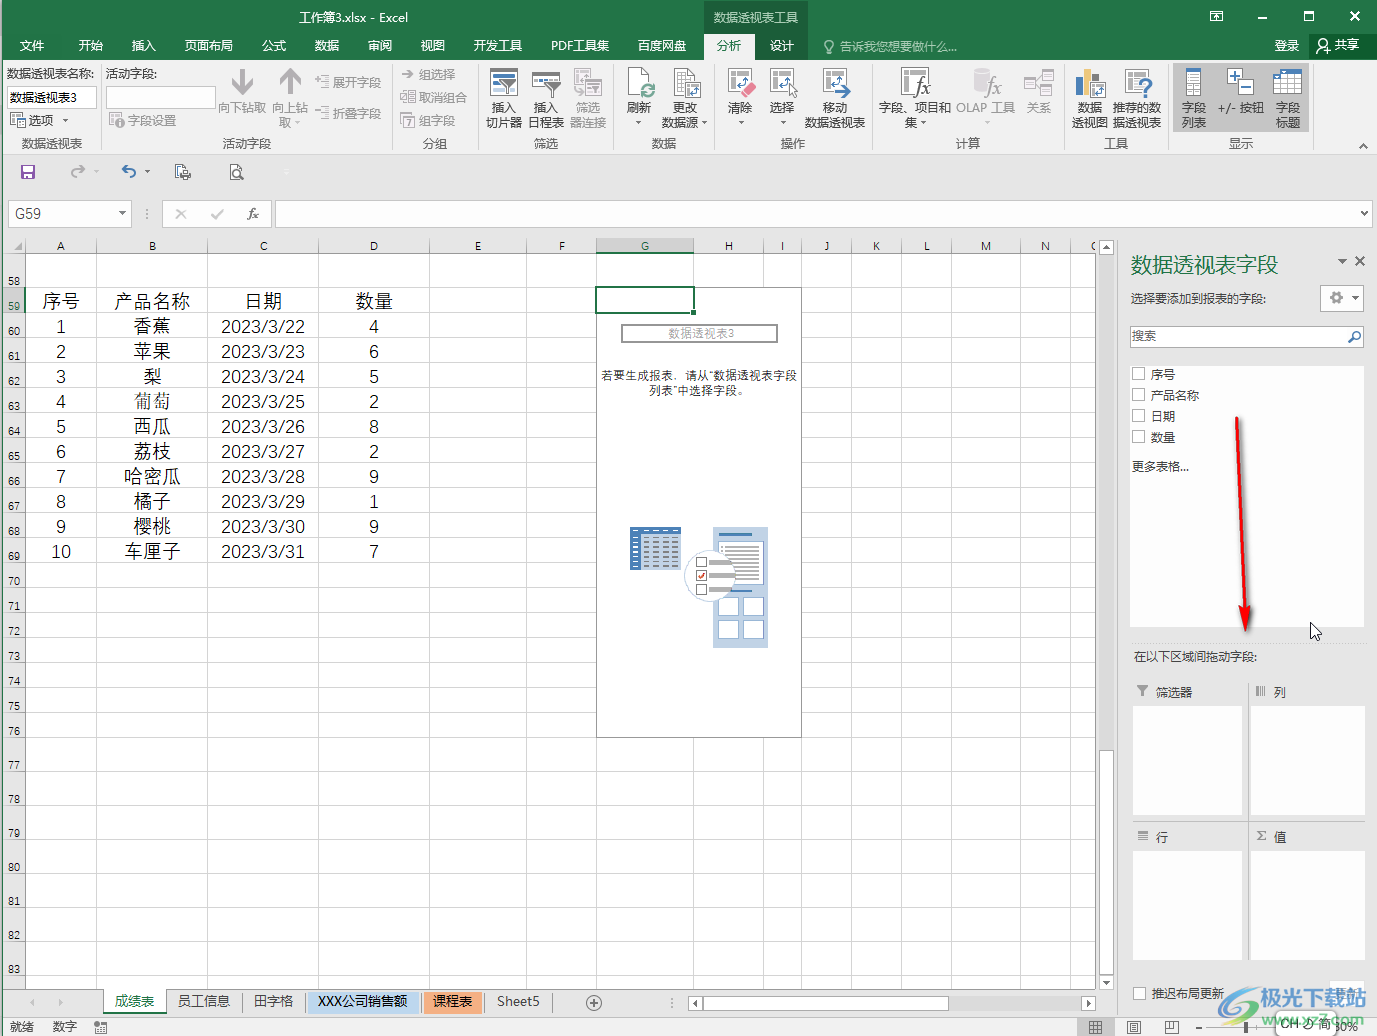Click the quick print preview toolbar icon
Image resolution: width=1377 pixels, height=1036 pixels.
coord(182,172)
